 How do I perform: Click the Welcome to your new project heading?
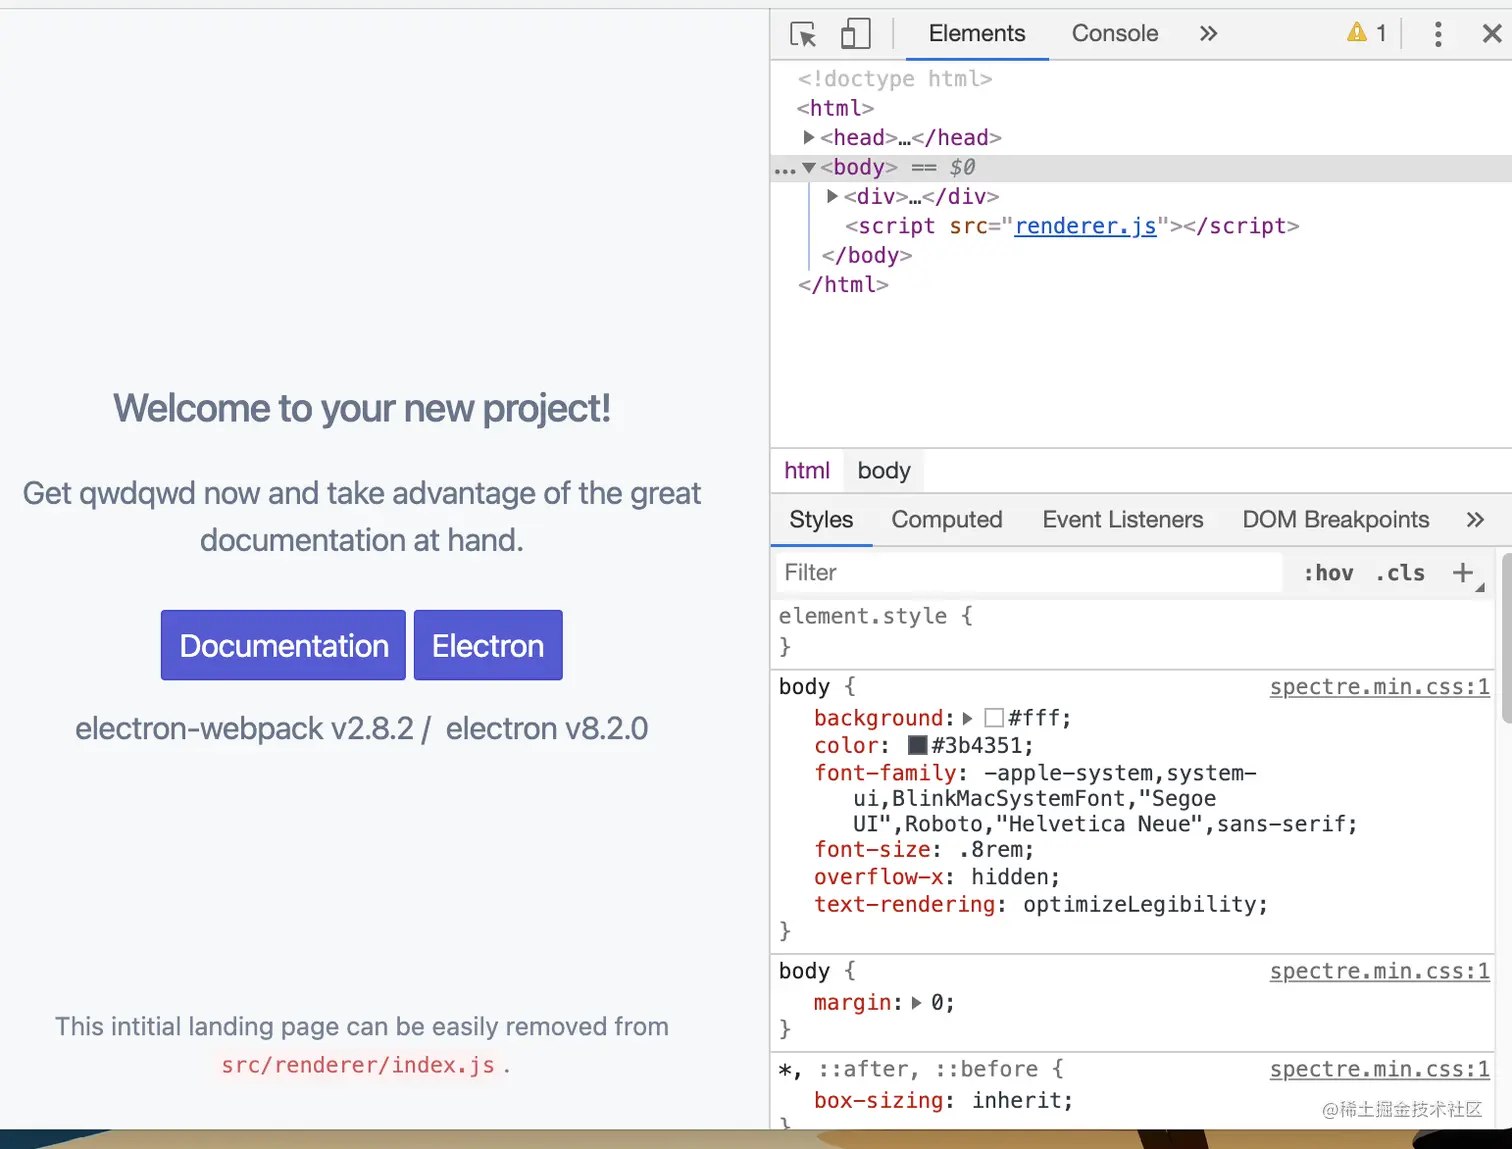coord(362,408)
